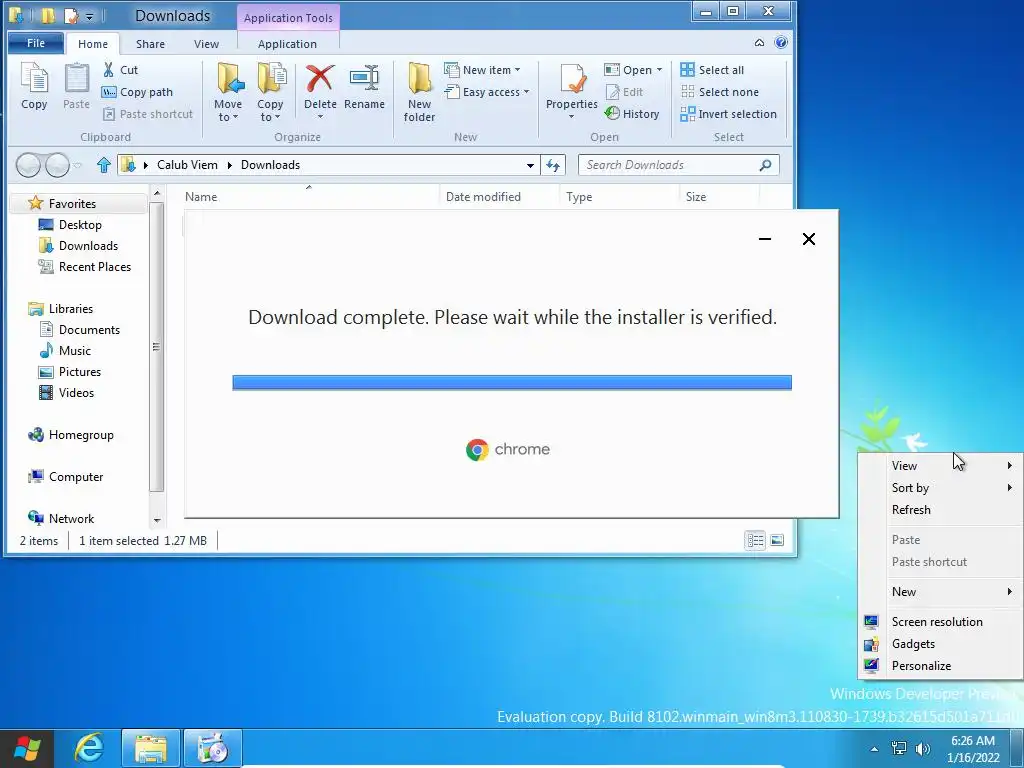Open the Copy to folder menu
Viewport: 1024px width, 768px height.
(270, 92)
